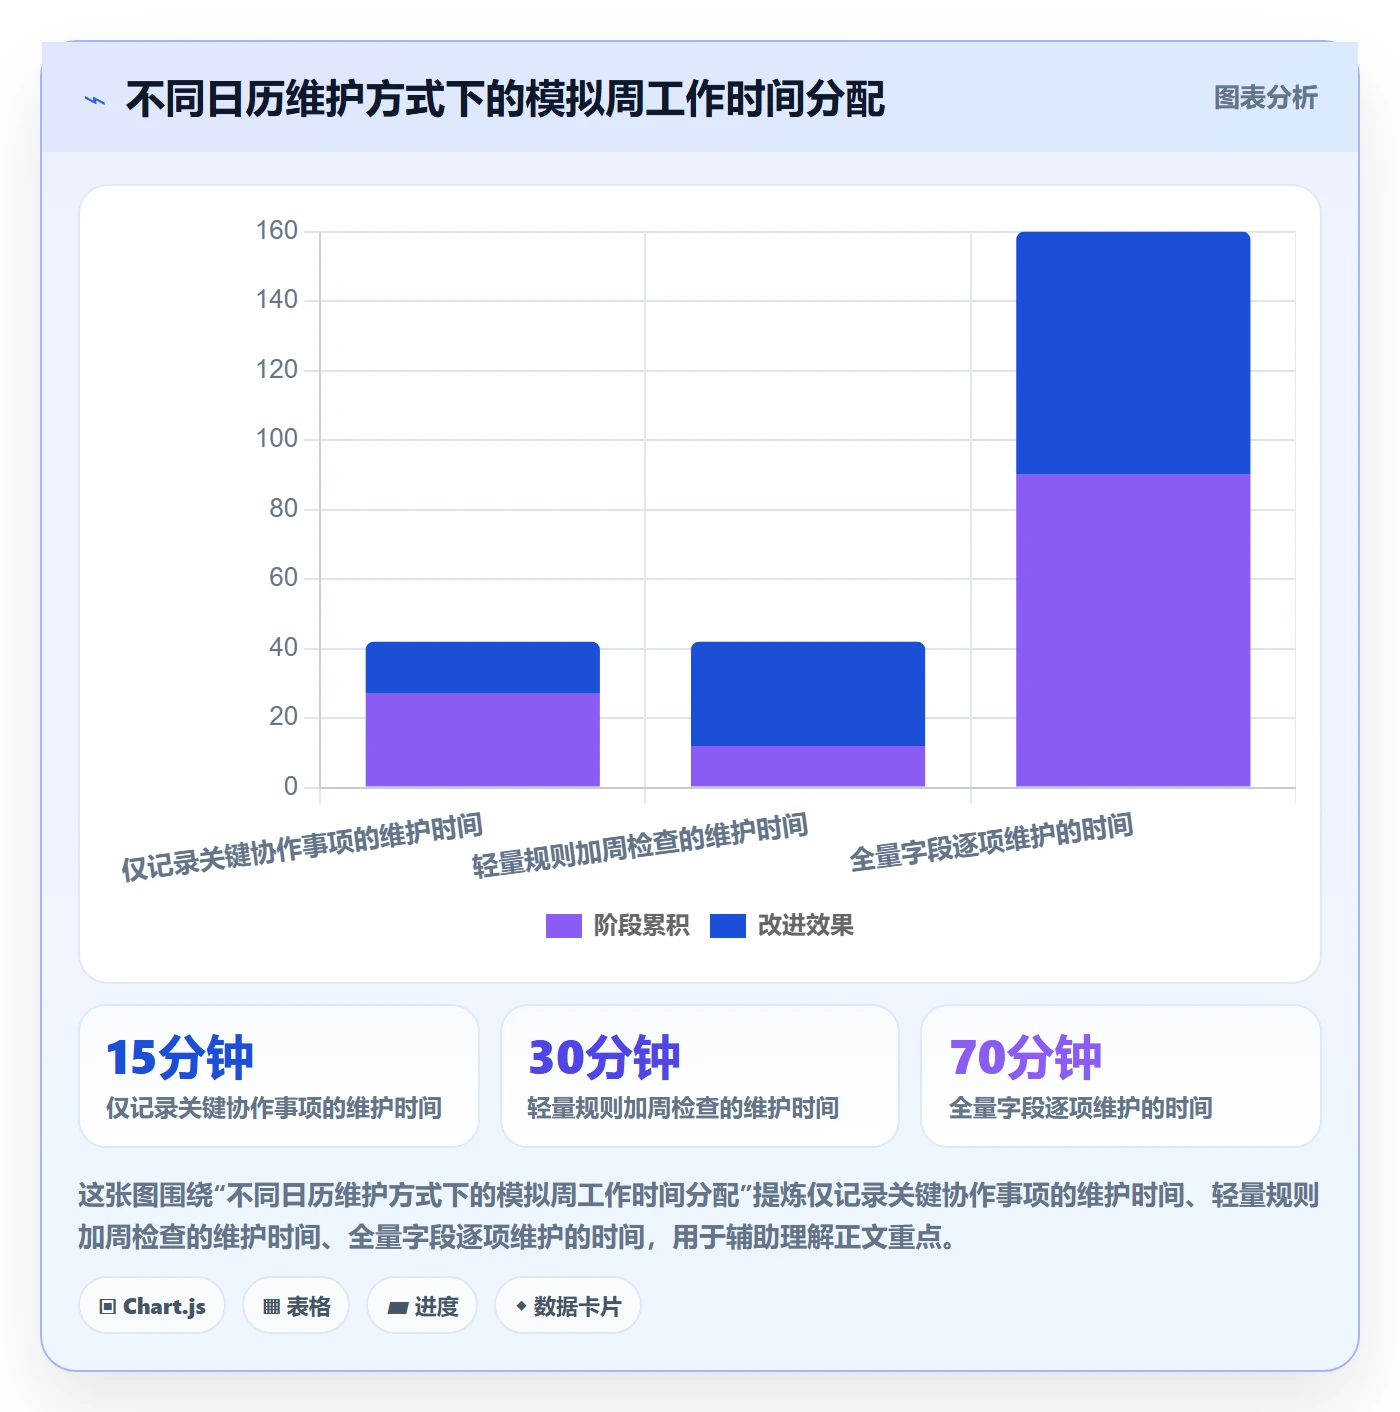Click the 160 tick on the y-axis
This screenshot has width=1400, height=1412.
(277, 231)
